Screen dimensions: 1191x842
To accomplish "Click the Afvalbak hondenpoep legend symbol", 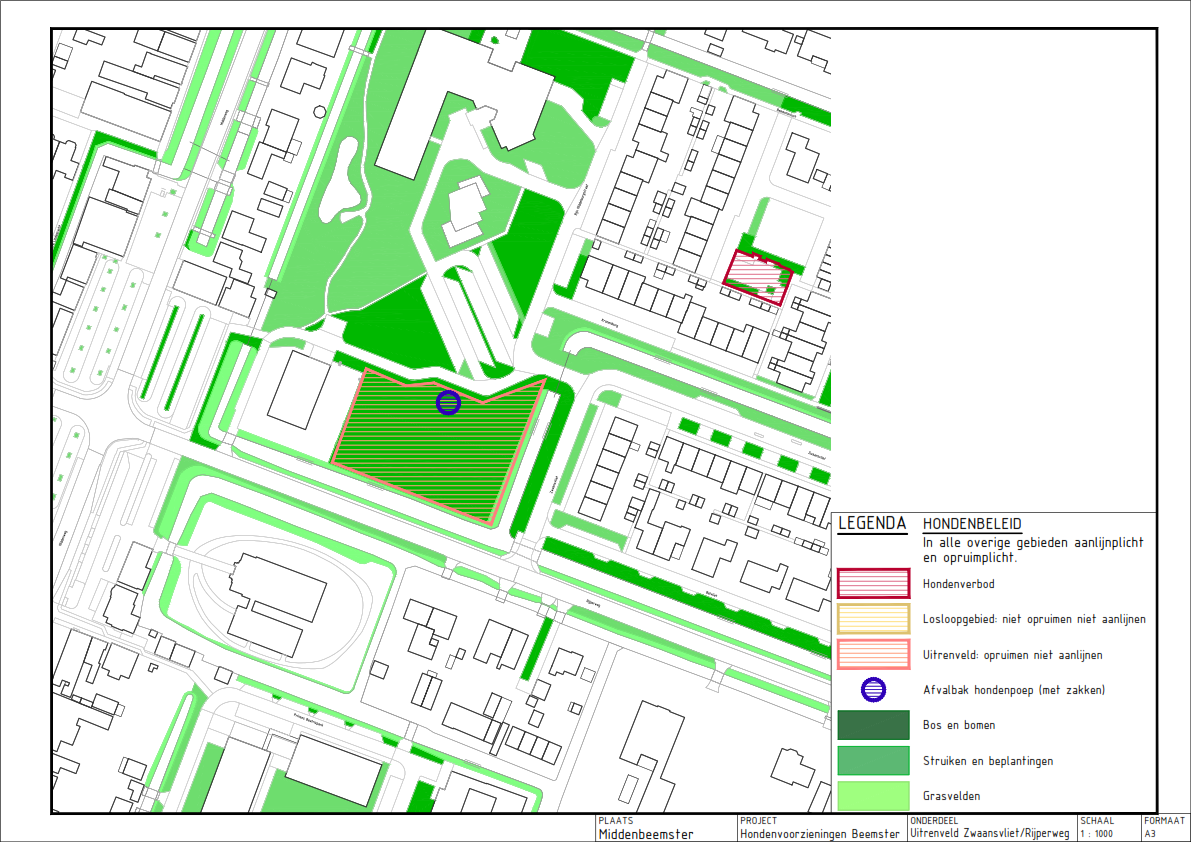I will (x=873, y=689).
